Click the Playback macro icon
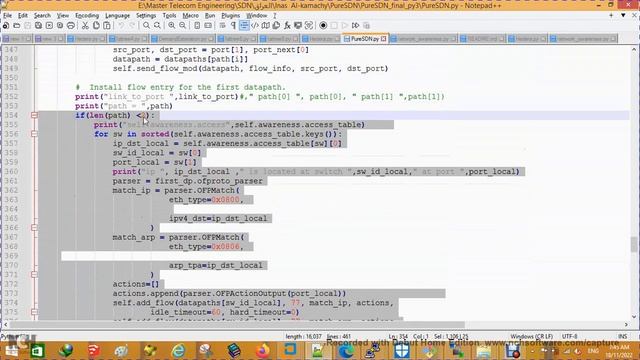Image resolution: width=640 pixels, height=360 pixels. tap(345, 25)
